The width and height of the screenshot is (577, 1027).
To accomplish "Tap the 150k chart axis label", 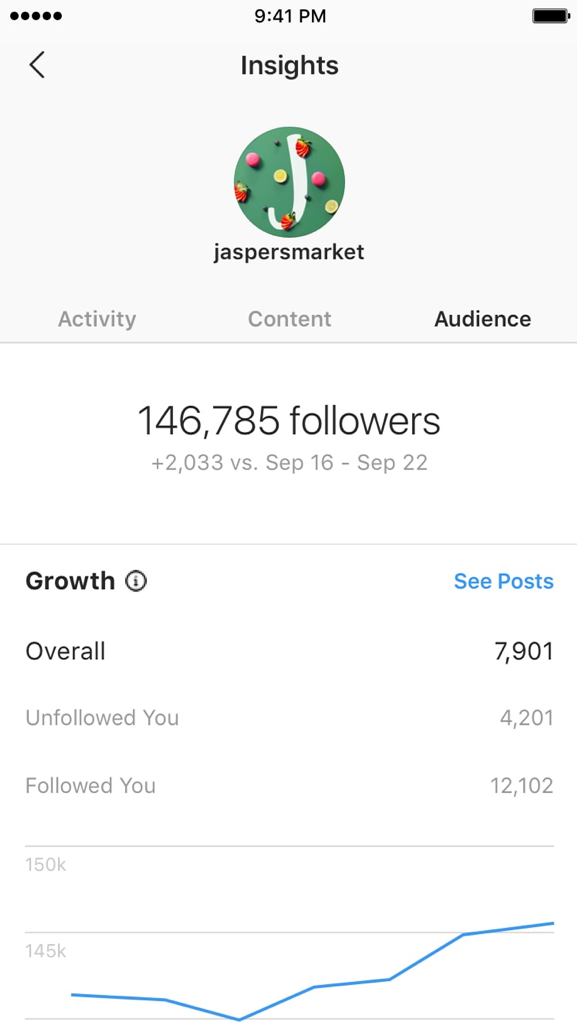I will pyautogui.click(x=46, y=865).
